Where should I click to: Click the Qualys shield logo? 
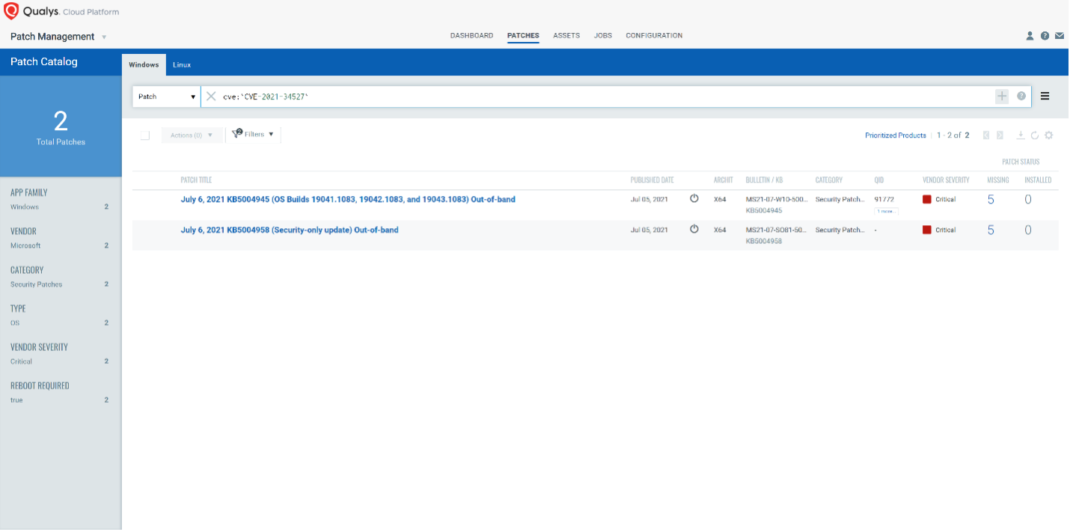coord(11,12)
